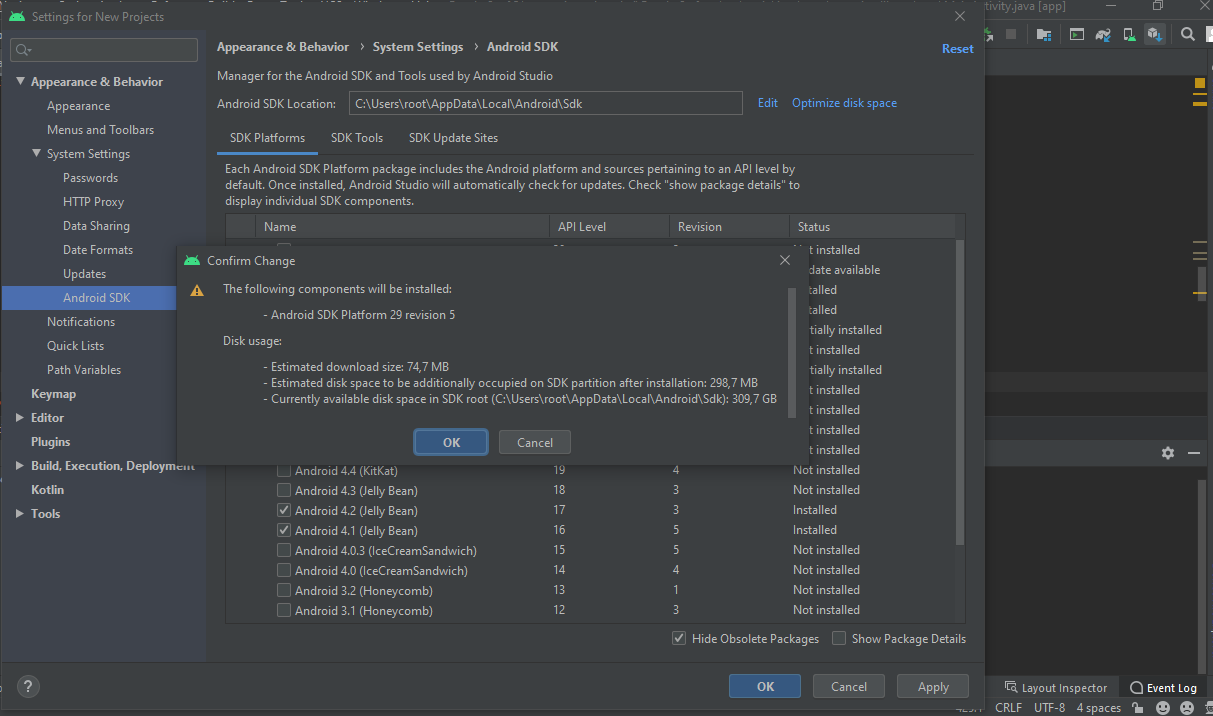Check Android 4.0 (IceCreamSandwich) checkbox
The image size is (1213, 716).
[x=284, y=570]
